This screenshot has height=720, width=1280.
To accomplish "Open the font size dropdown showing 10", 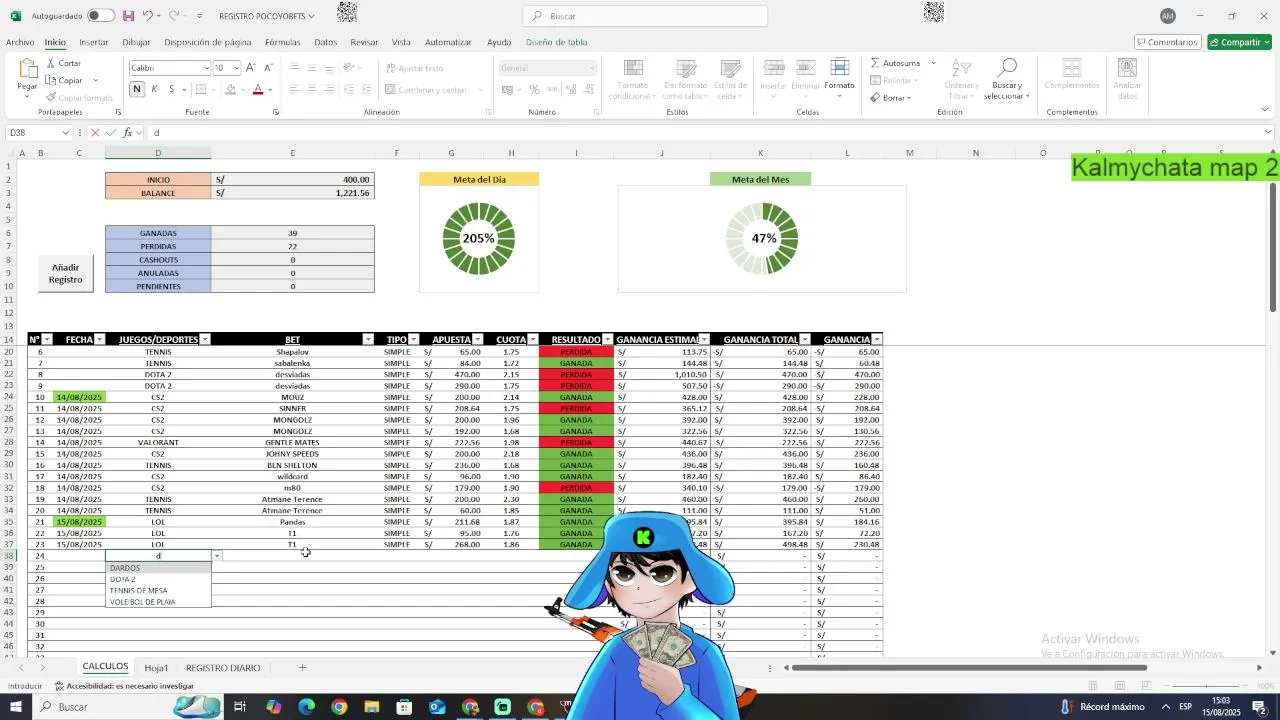I will [237, 68].
